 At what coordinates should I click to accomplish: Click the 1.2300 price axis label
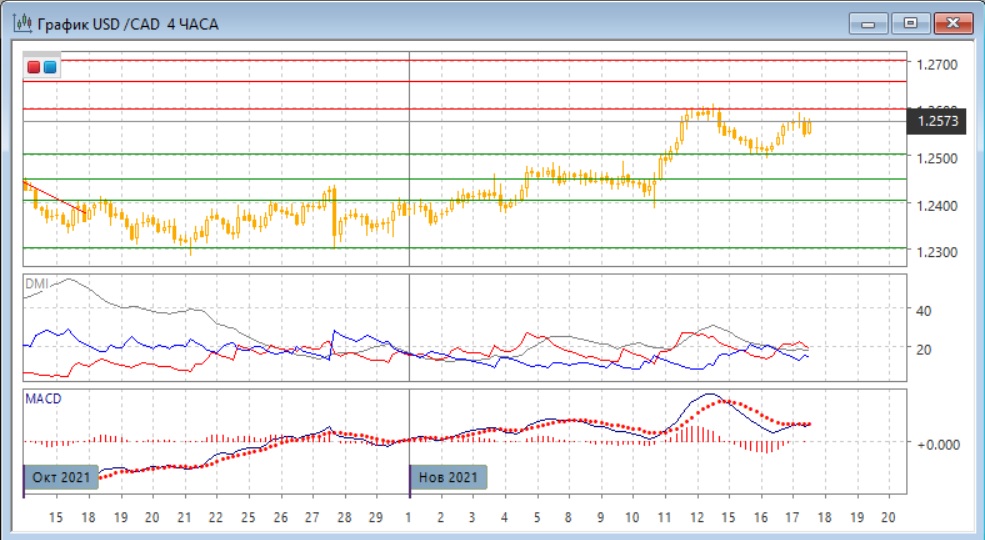(x=936, y=252)
